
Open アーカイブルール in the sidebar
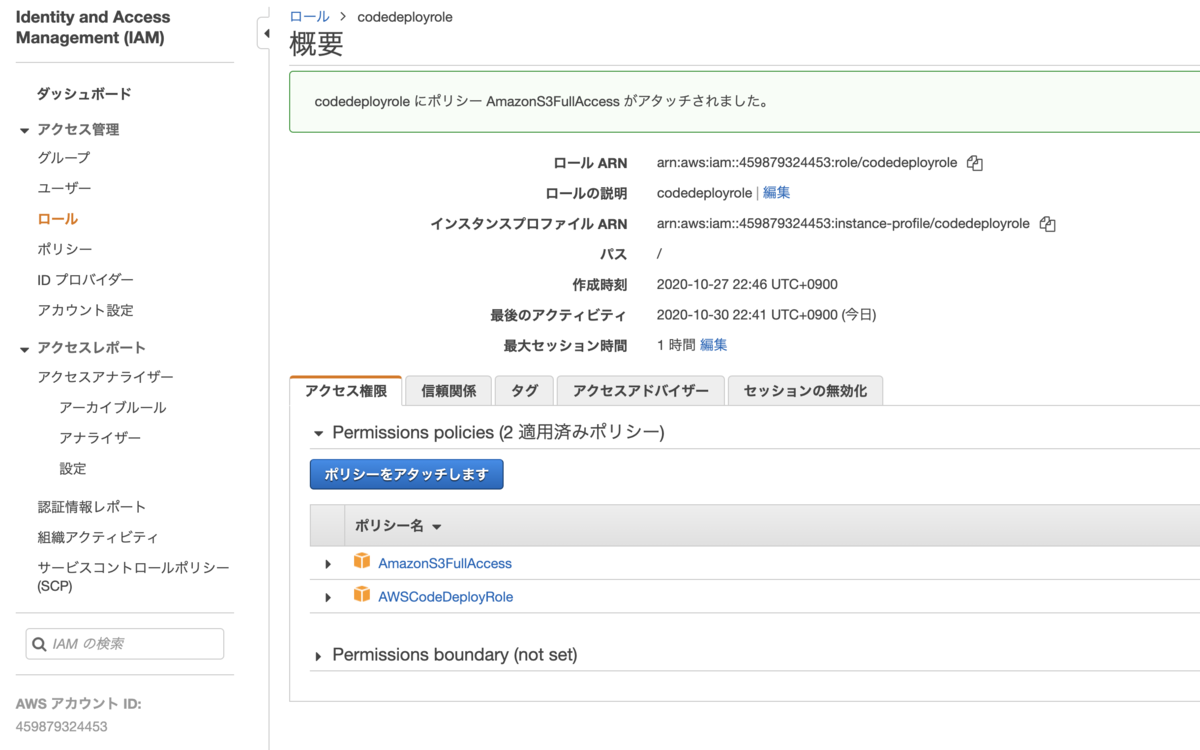[x=112, y=407]
